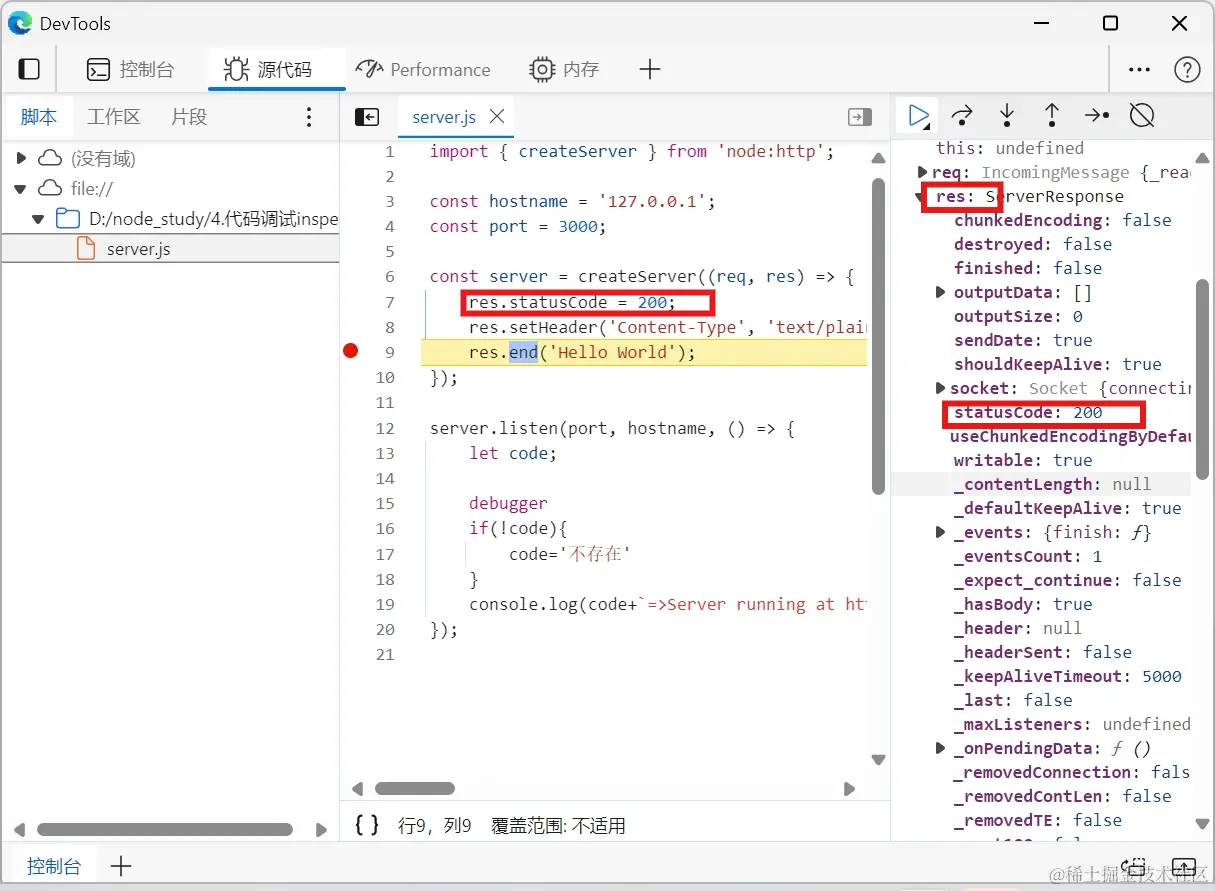The width and height of the screenshot is (1215, 891).
Task: Click line number 7 in gutter
Action: click(388, 302)
